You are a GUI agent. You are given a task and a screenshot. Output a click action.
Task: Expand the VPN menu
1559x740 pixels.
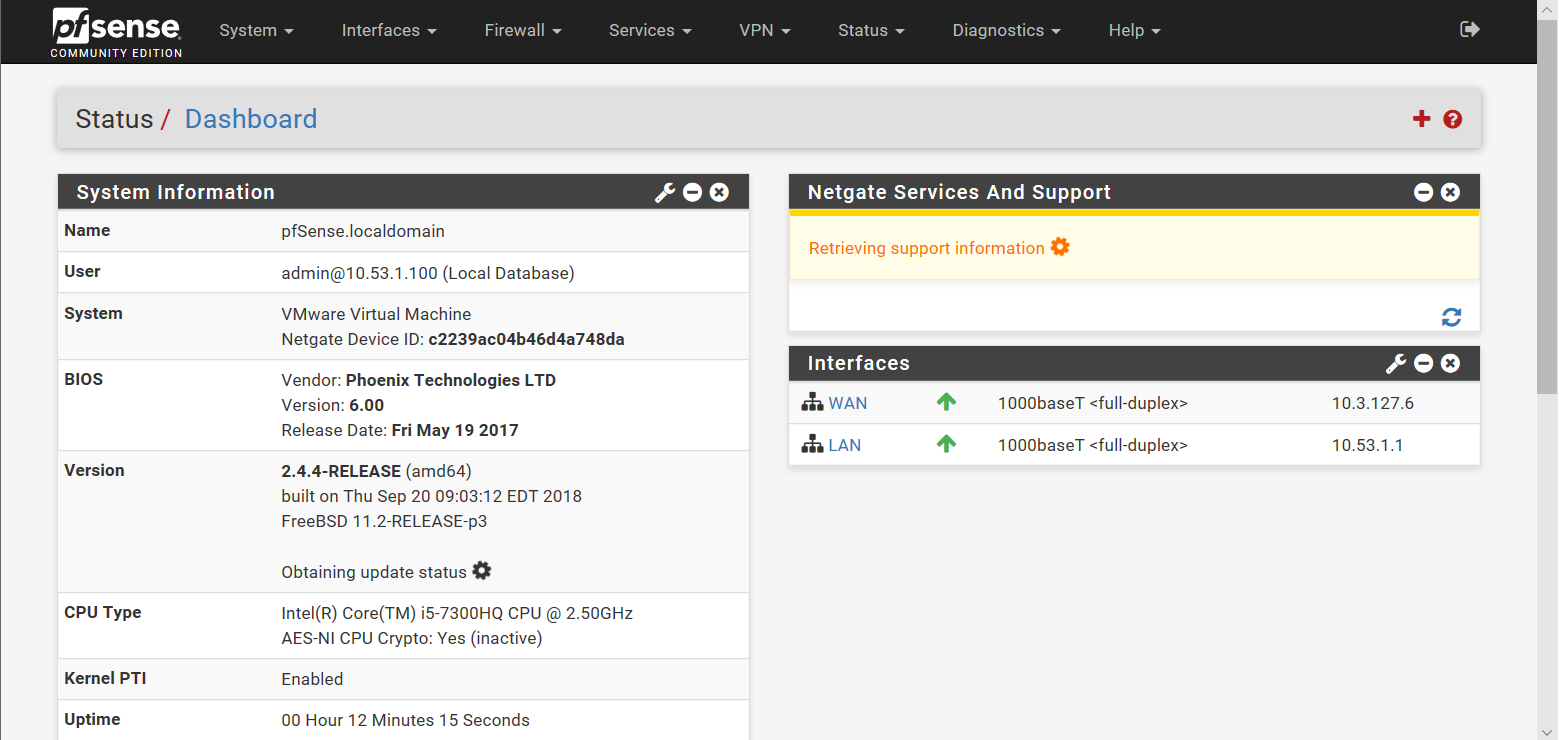764,30
